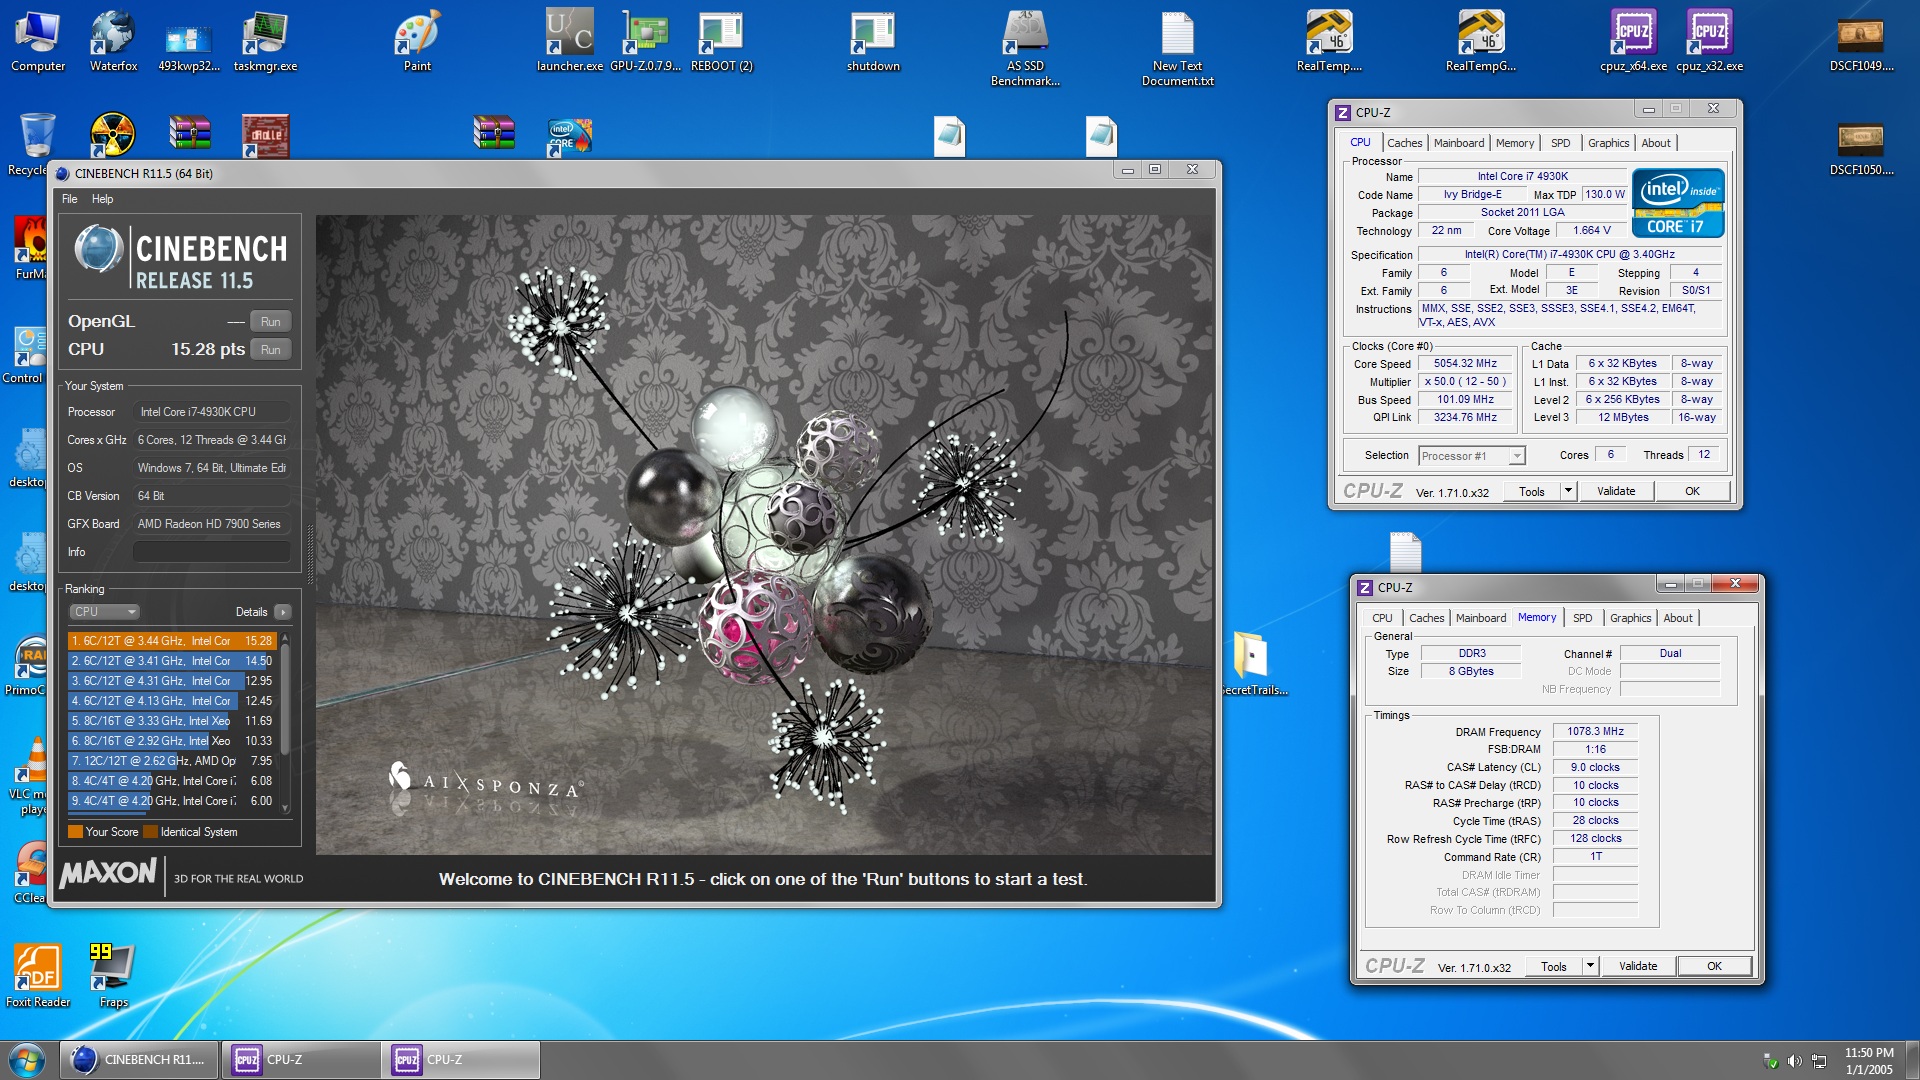Open the Help menu in Cinebench
This screenshot has width=1920, height=1080.
click(x=102, y=199)
